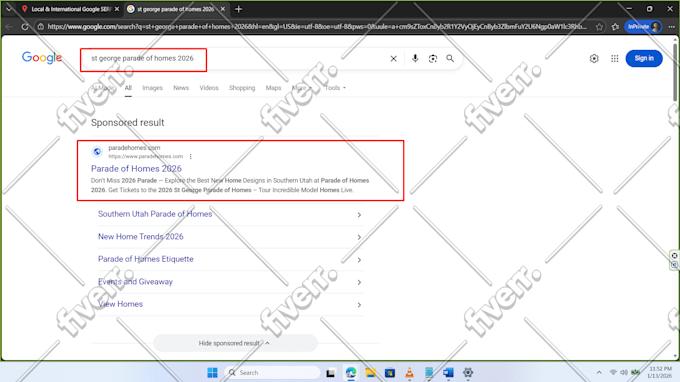
Task: Switch to the Videos tab
Action: pos(209,88)
